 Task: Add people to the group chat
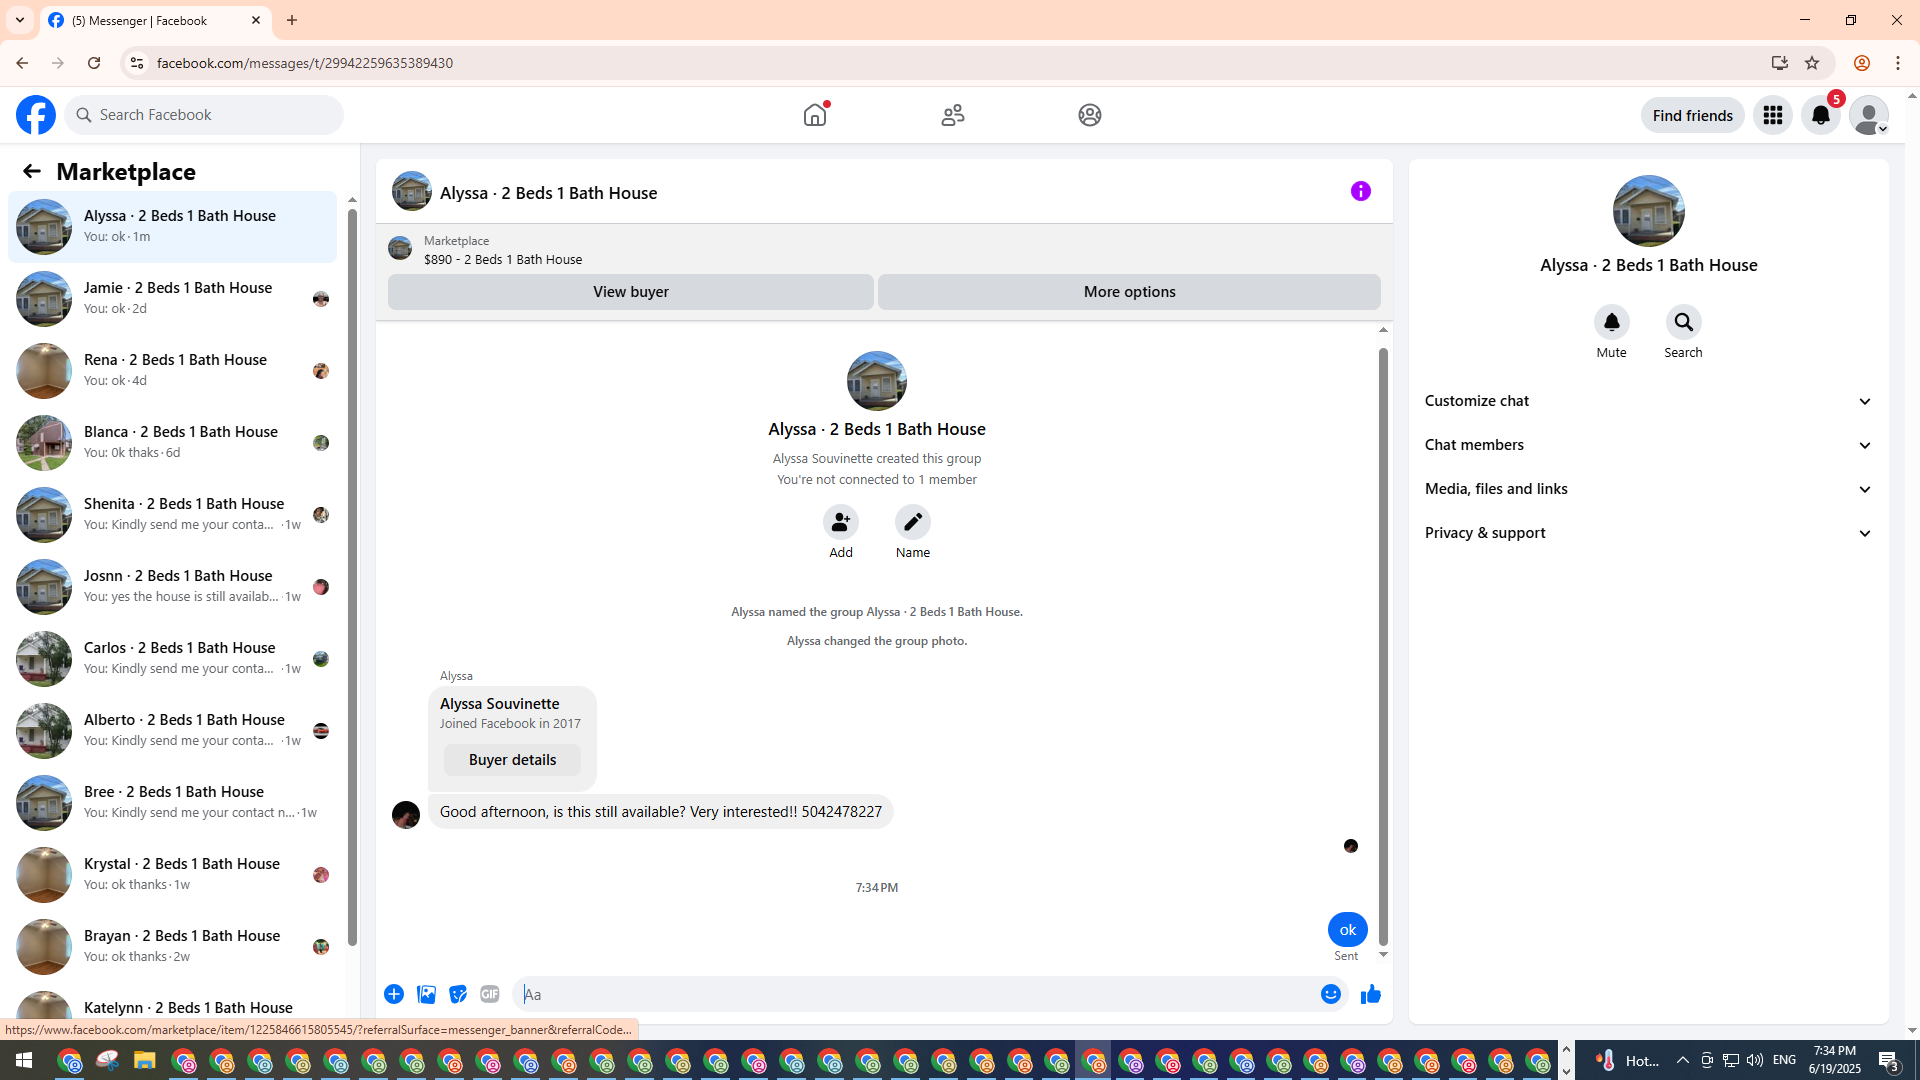pyautogui.click(x=841, y=522)
